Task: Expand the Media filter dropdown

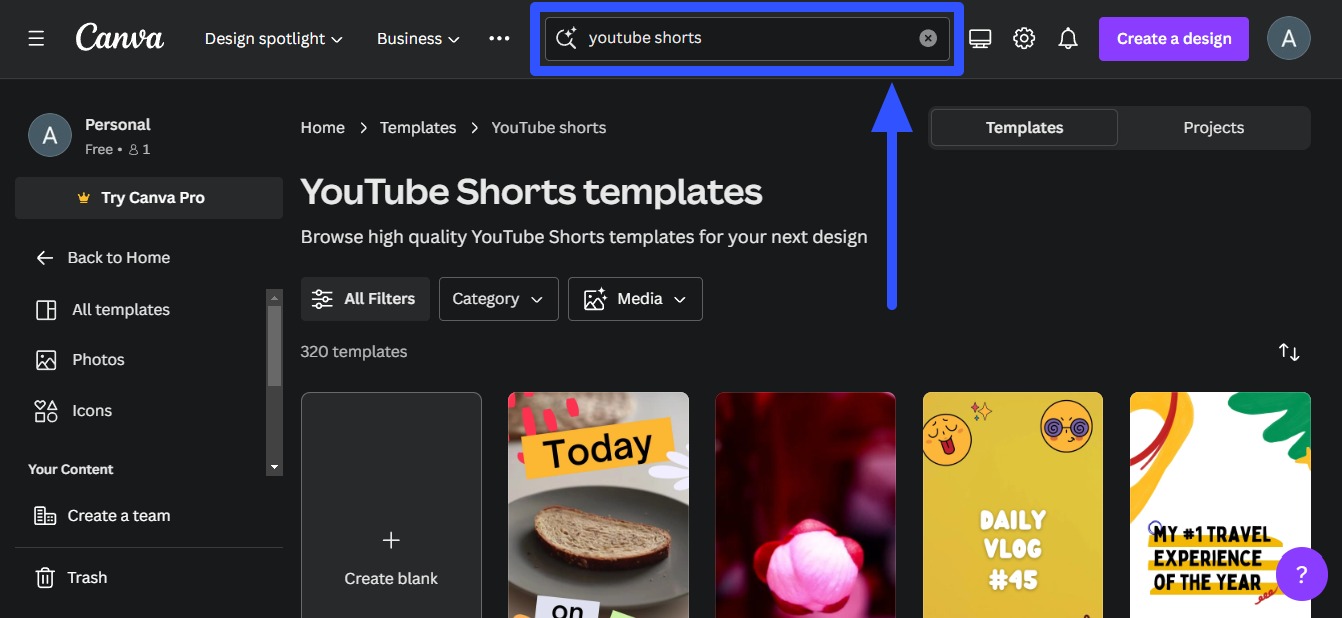Action: [635, 298]
